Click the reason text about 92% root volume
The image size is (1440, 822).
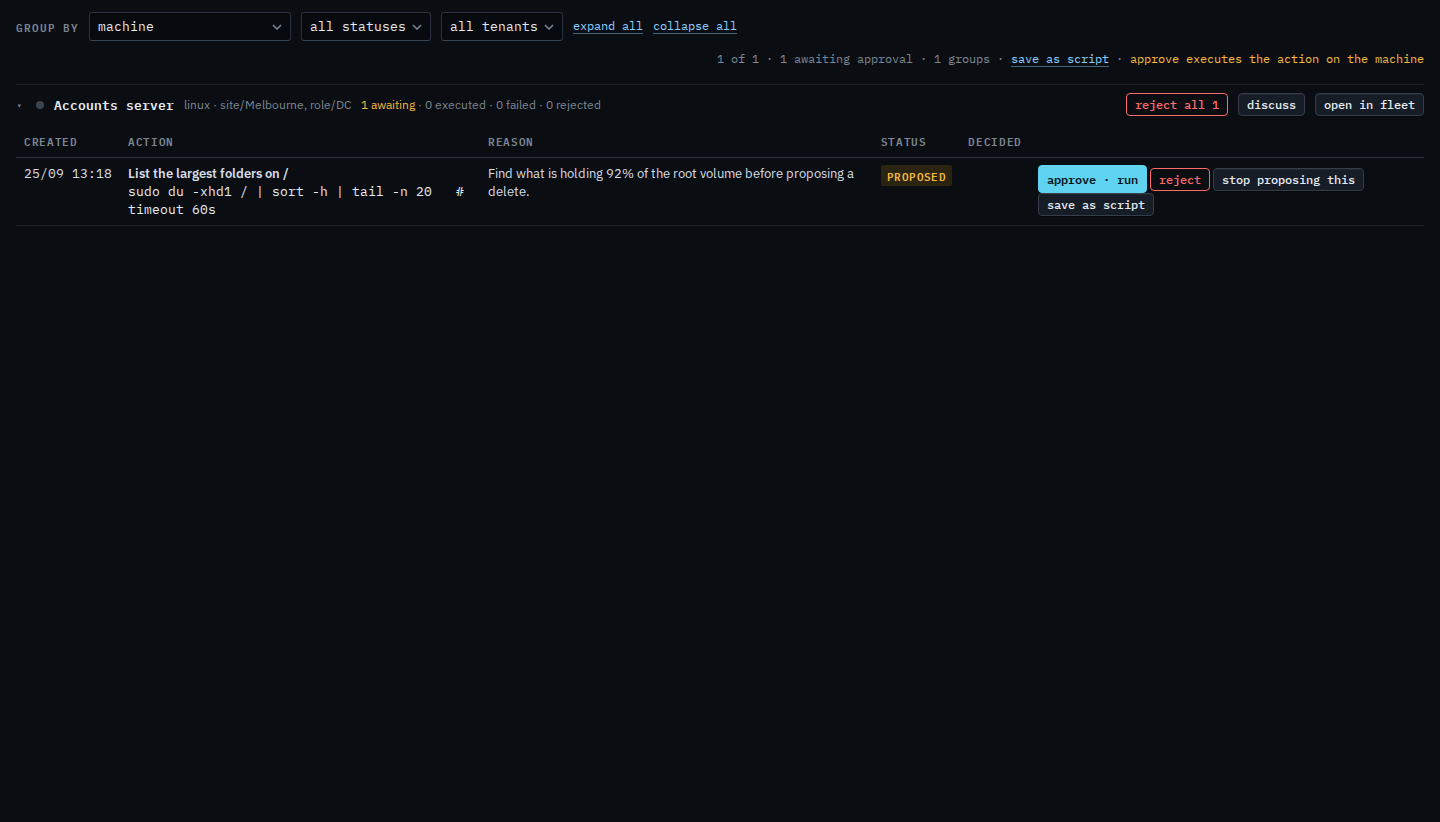pyautogui.click(x=671, y=183)
